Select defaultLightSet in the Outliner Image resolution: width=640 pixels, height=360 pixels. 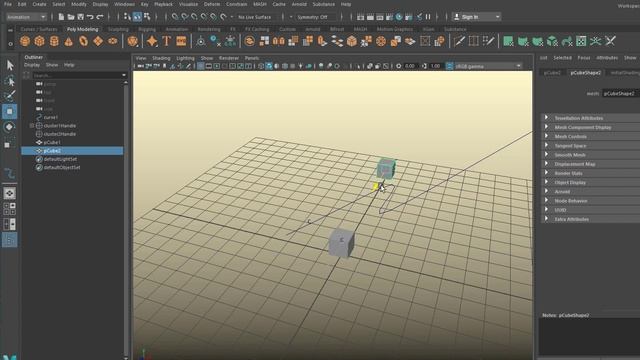[60, 159]
